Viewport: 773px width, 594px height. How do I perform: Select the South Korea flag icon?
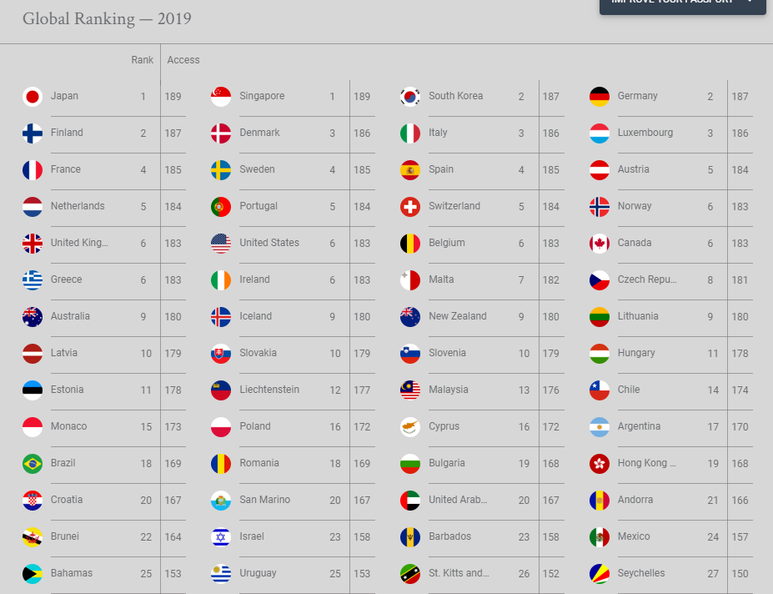[410, 97]
